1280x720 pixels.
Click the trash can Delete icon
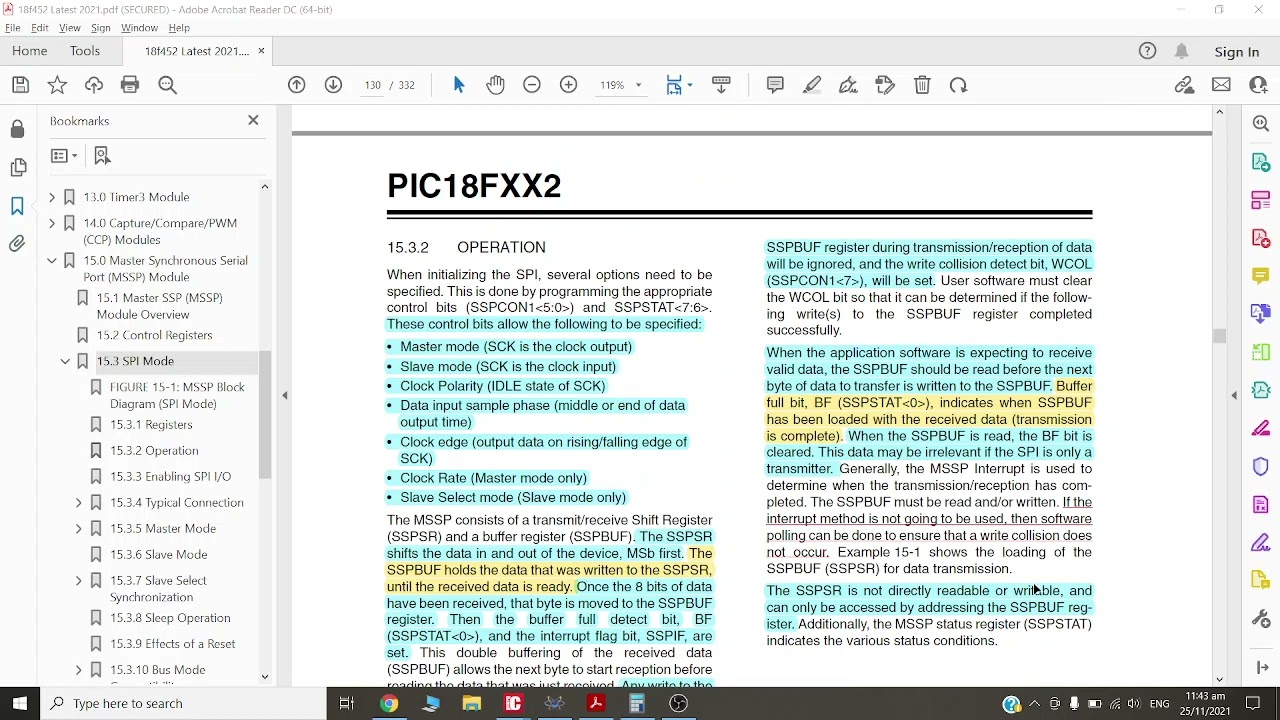pos(922,85)
